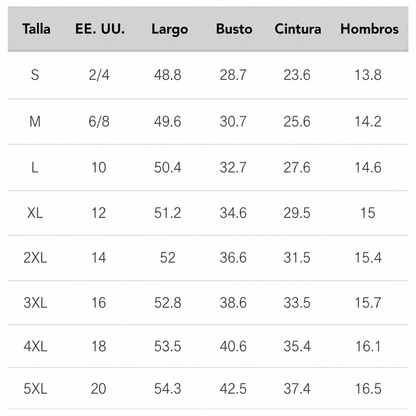Click the 2/4 US size cell

click(99, 75)
